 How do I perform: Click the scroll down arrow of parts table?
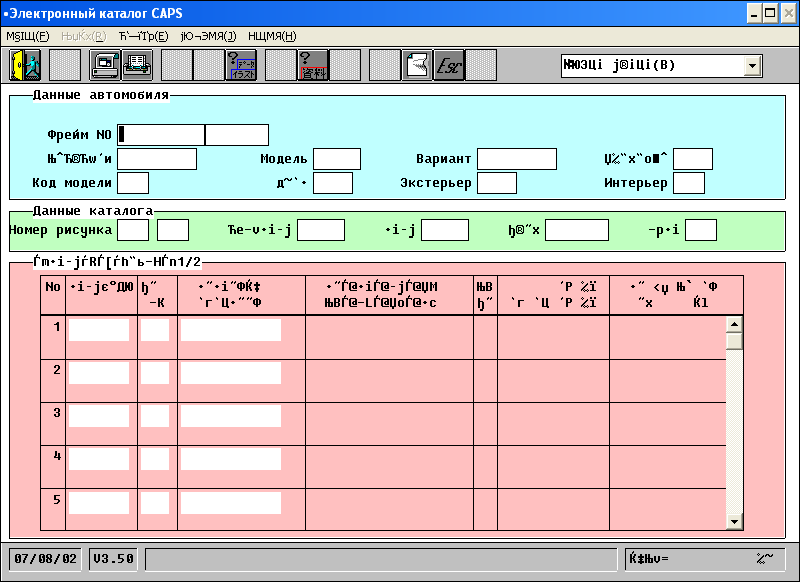734,521
